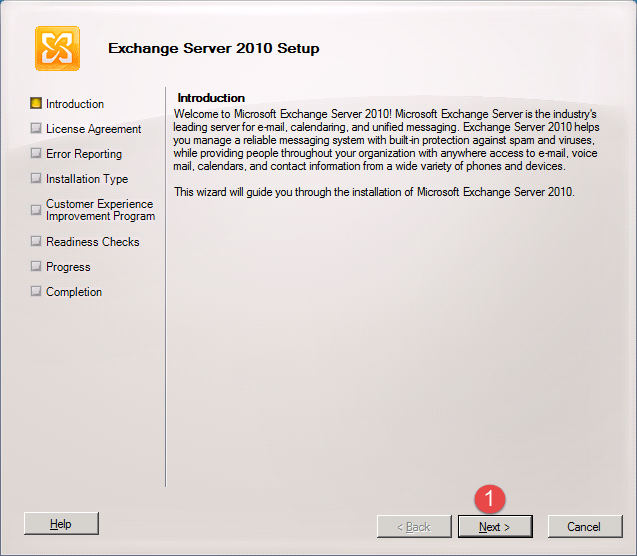
Task: Proceed with the Next button
Action: tap(495, 527)
